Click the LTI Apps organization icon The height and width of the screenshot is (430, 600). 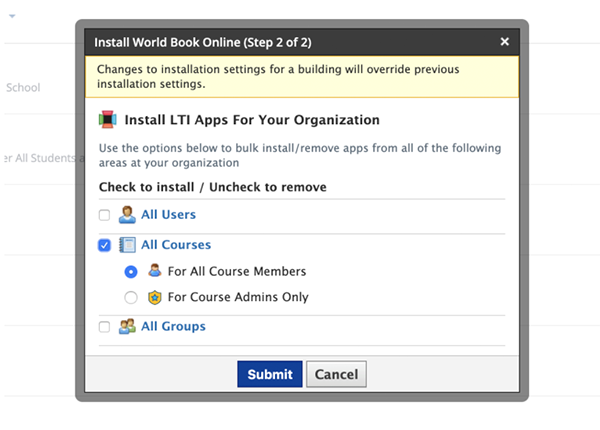[x=108, y=120]
